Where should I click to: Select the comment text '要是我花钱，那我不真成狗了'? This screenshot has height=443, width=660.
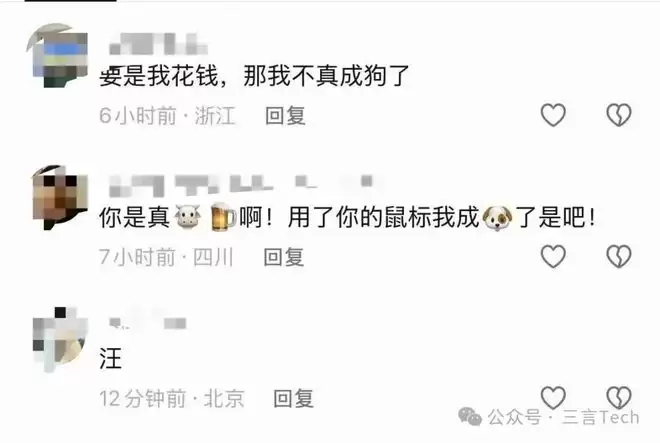(x=254, y=77)
